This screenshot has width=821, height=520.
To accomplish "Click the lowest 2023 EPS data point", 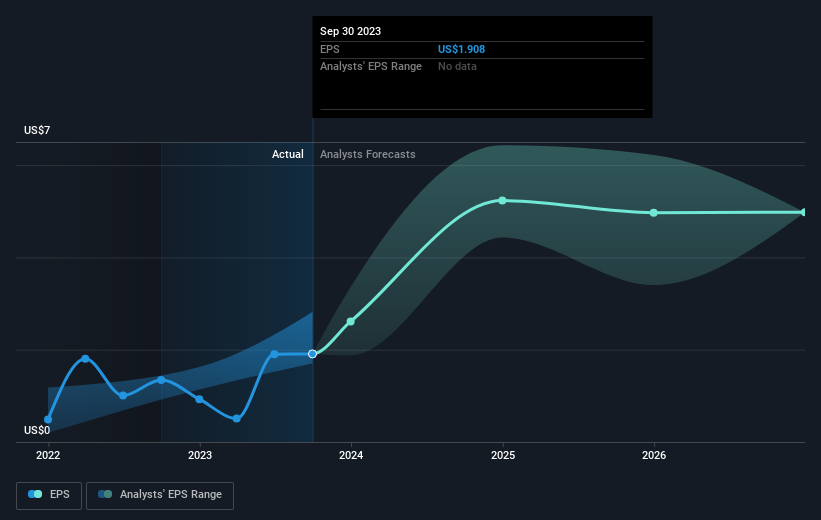I will (x=237, y=418).
